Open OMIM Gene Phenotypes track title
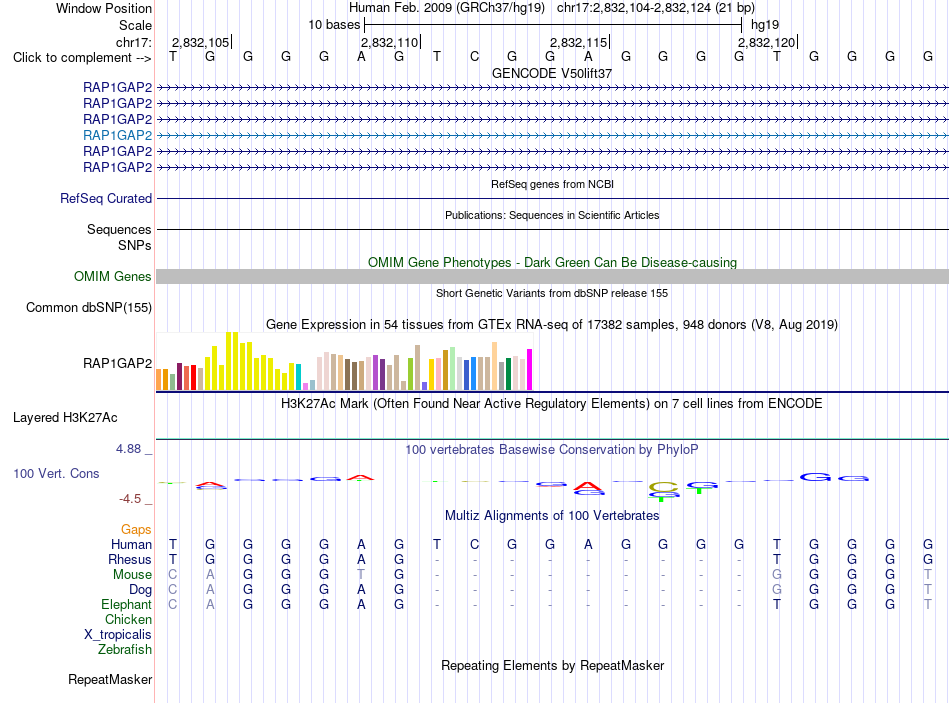 coord(552,262)
